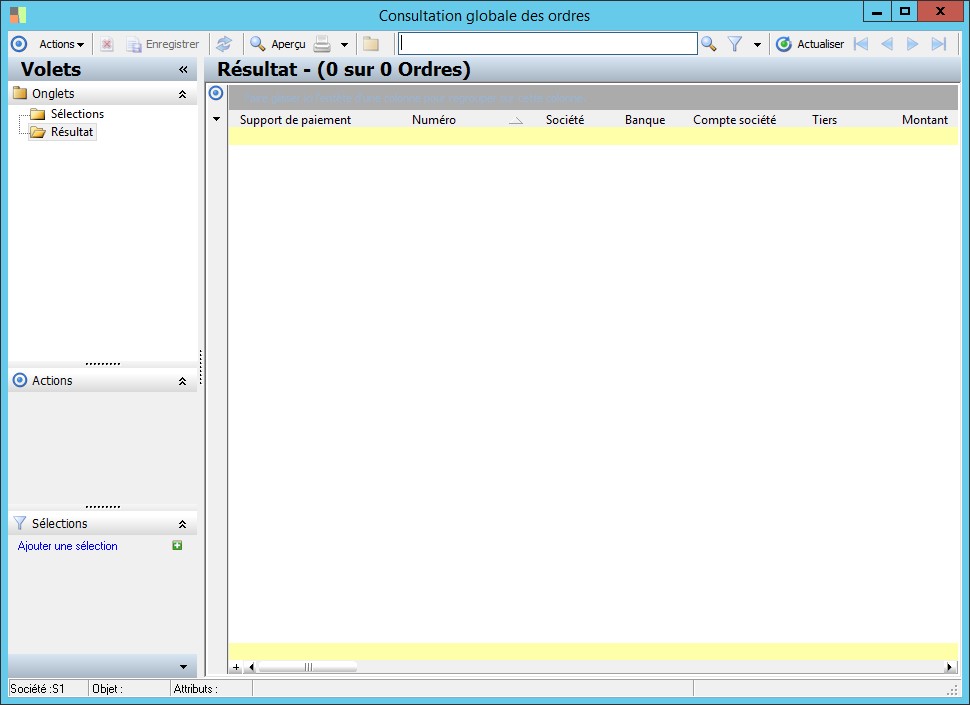Click the horizontal scrollbar left arrow

click(251, 667)
